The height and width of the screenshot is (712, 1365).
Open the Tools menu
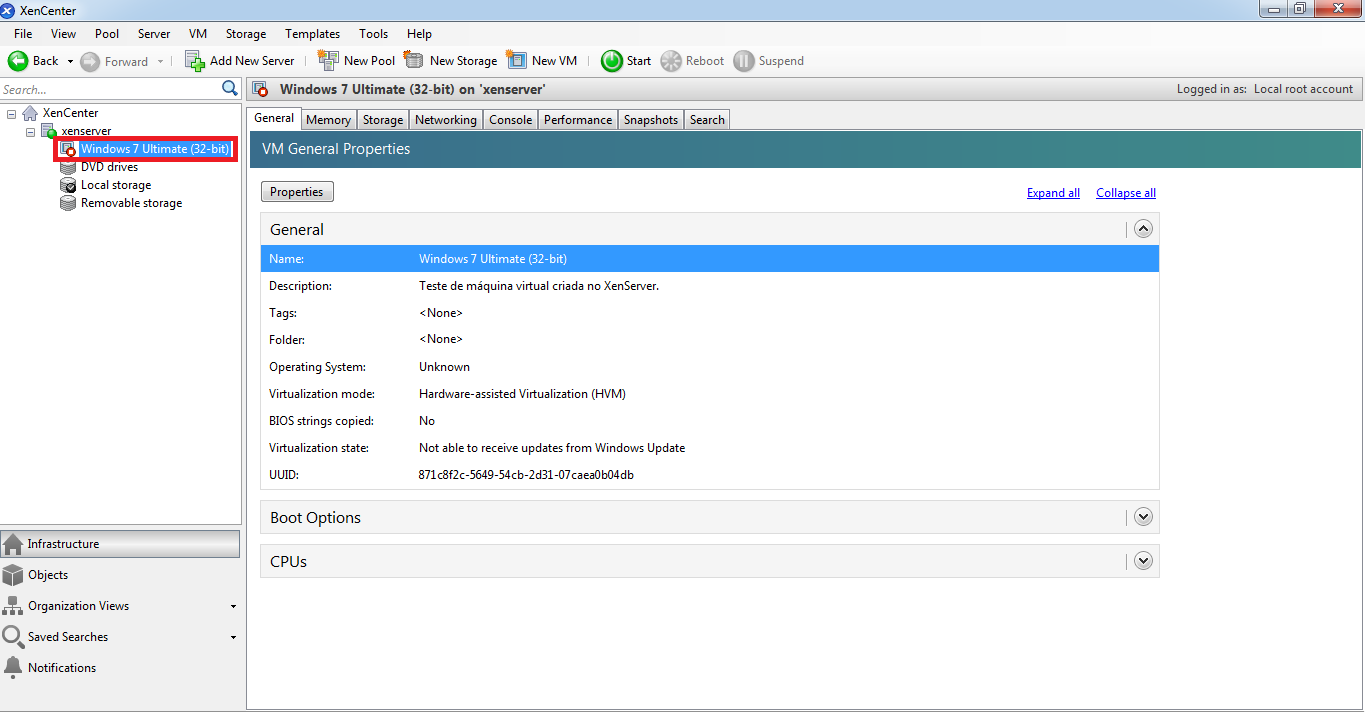pos(374,34)
